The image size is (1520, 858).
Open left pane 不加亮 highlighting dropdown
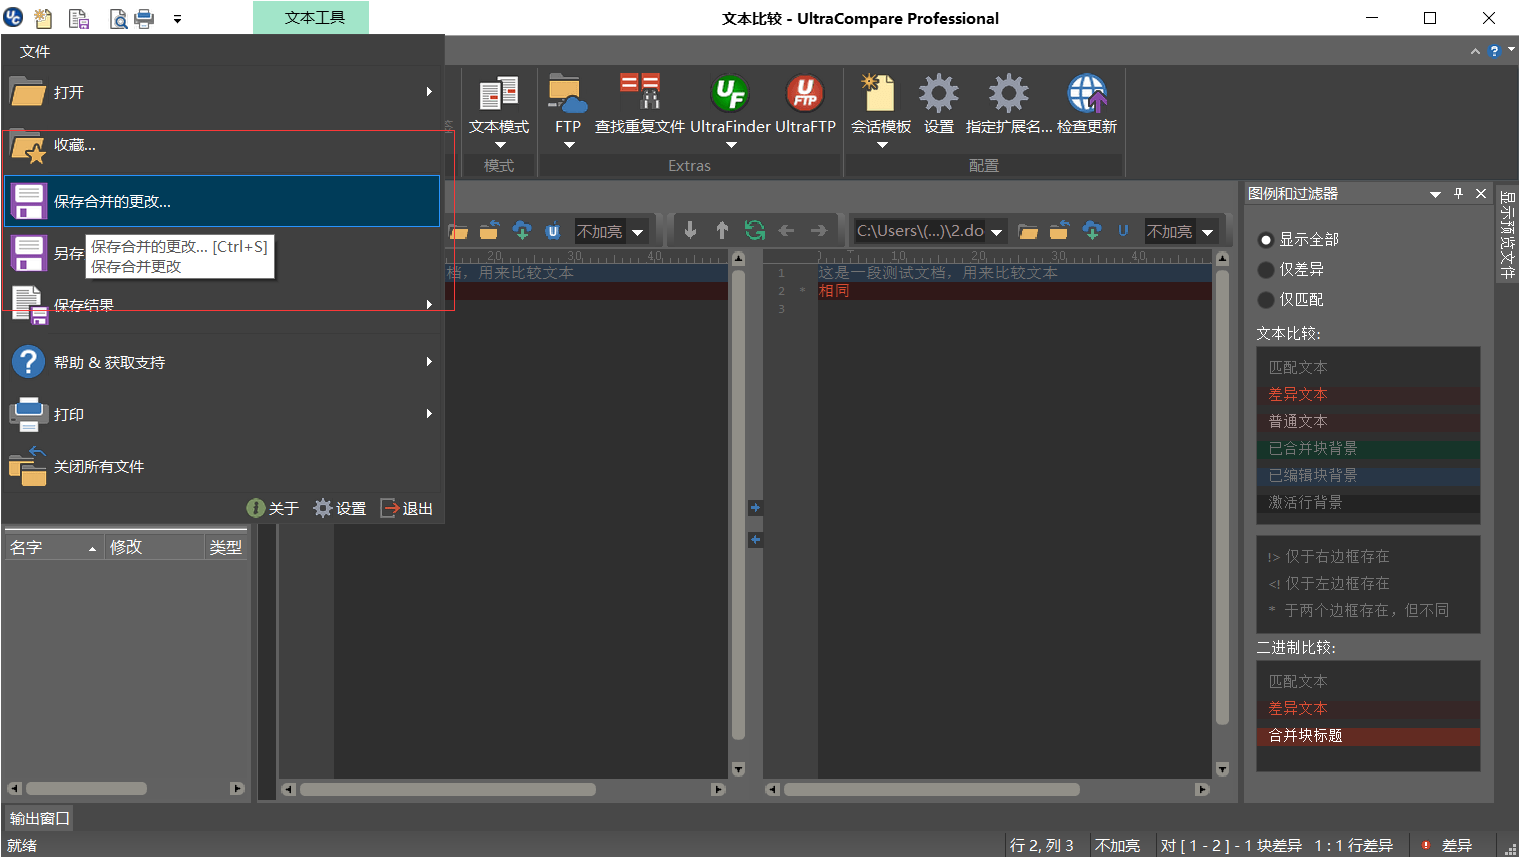(638, 232)
